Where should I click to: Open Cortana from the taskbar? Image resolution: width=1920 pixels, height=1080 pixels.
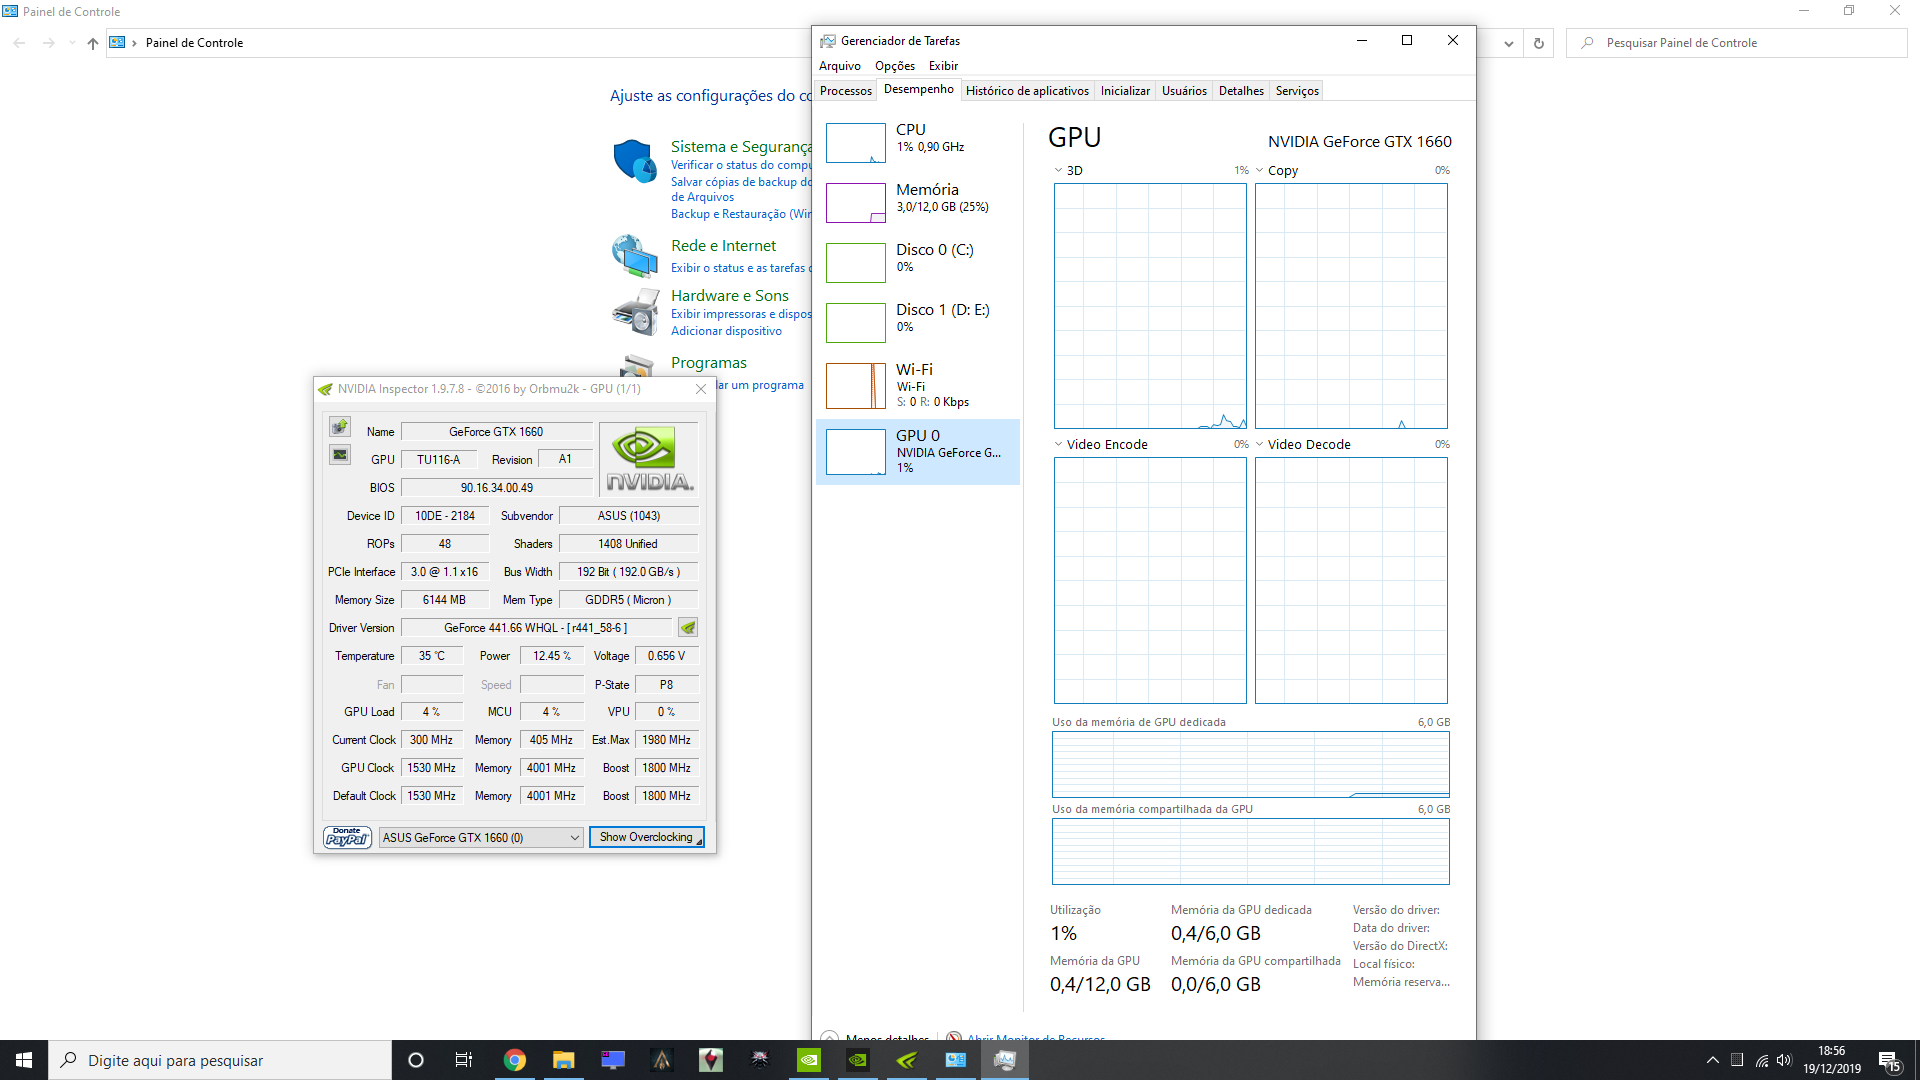pyautogui.click(x=416, y=1060)
